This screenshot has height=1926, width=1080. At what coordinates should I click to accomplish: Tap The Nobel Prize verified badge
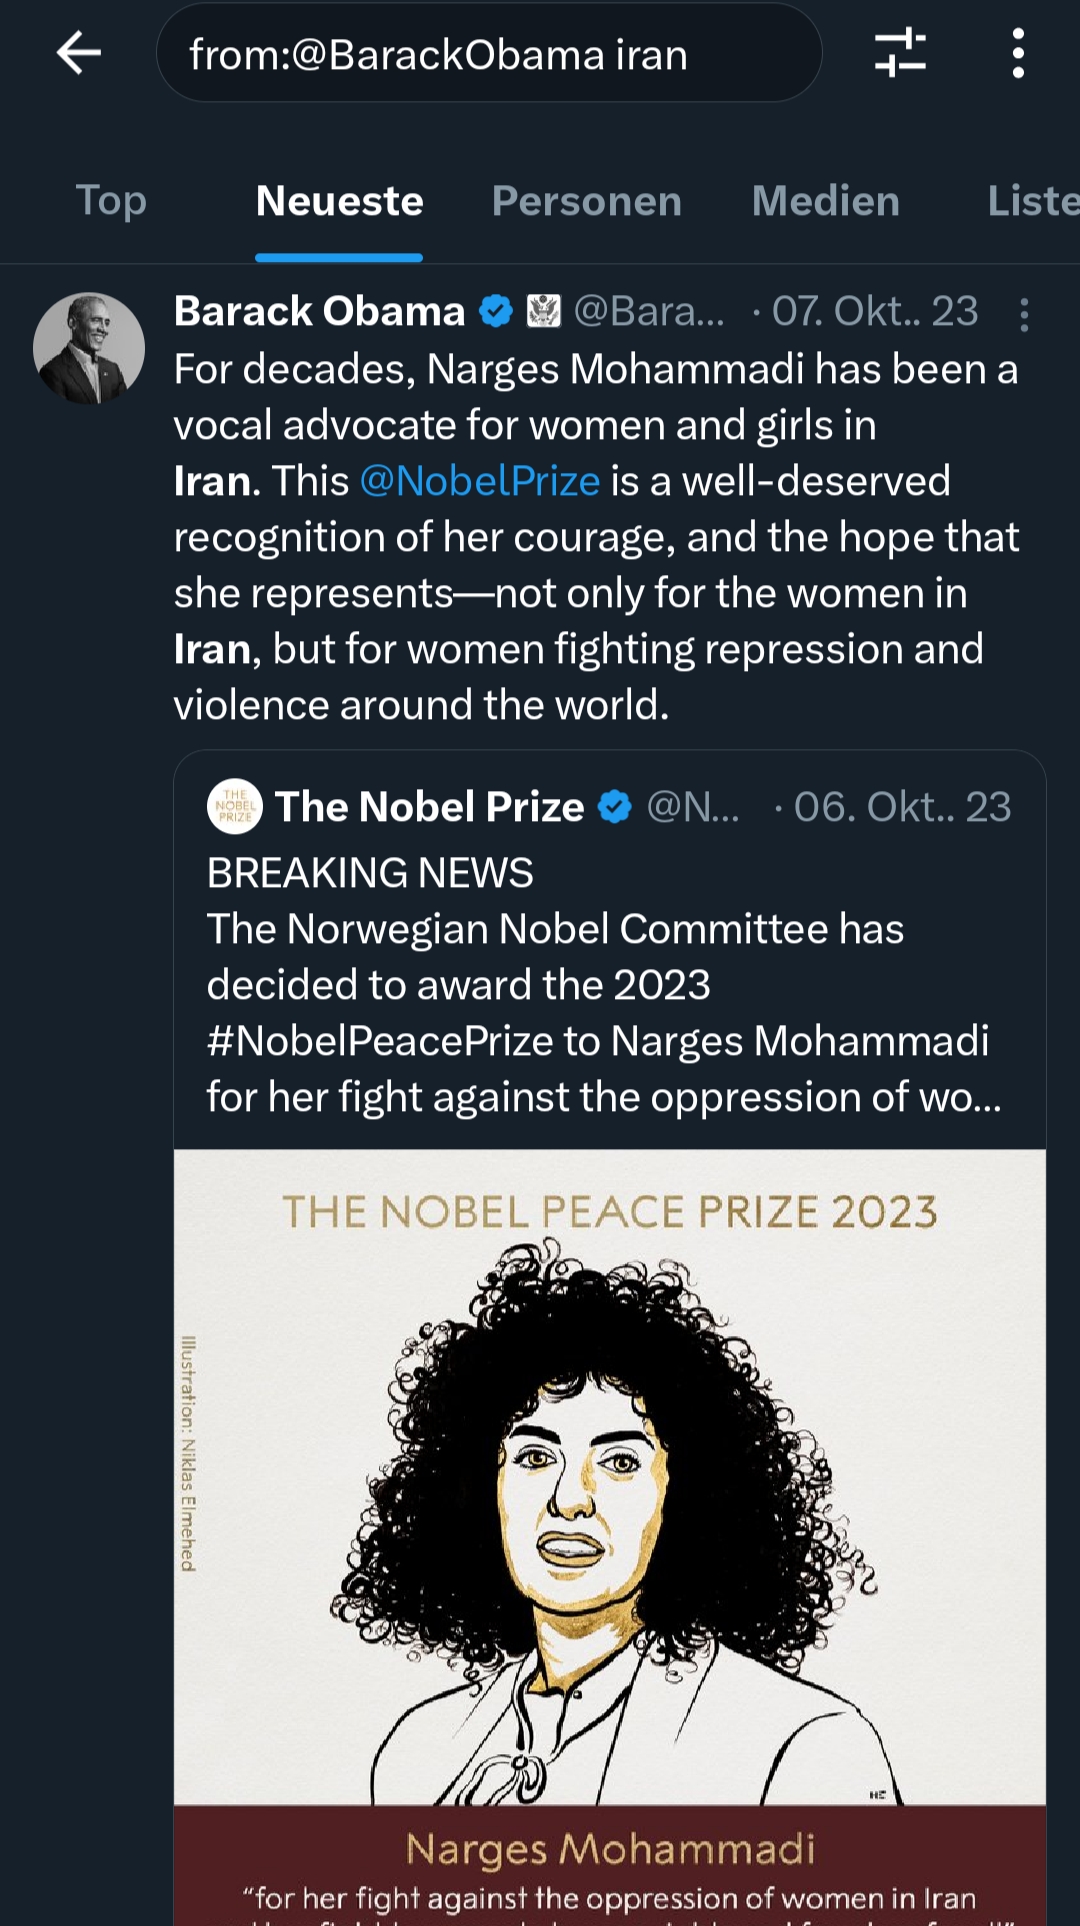click(615, 807)
